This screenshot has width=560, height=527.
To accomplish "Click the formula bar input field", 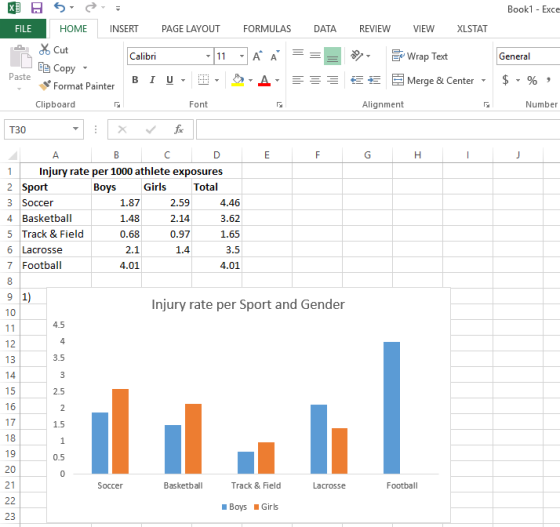I will coord(378,130).
